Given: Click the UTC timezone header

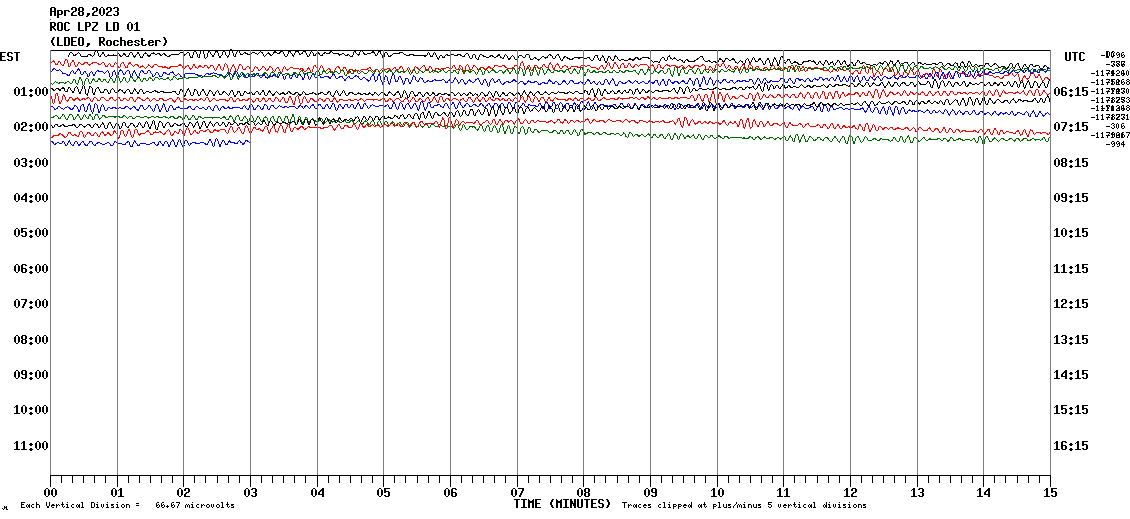Looking at the screenshot, I should 1075,57.
